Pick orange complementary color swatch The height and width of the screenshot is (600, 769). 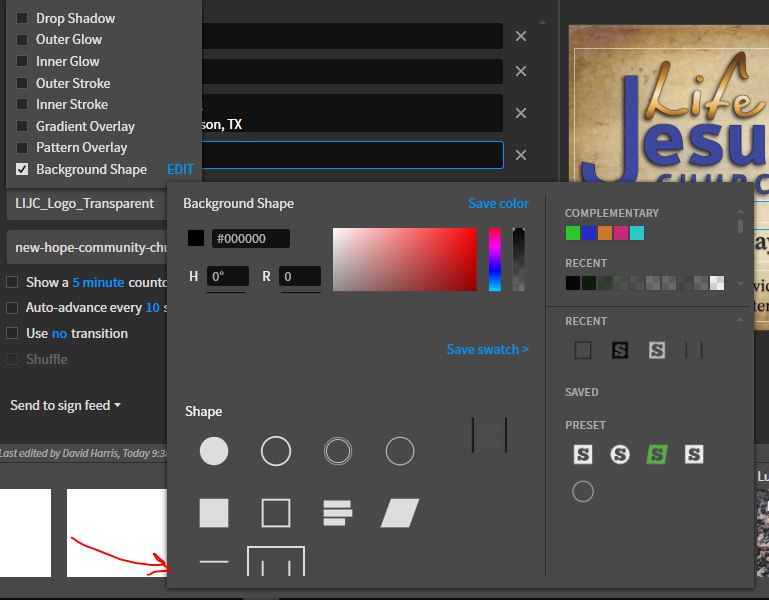point(605,233)
